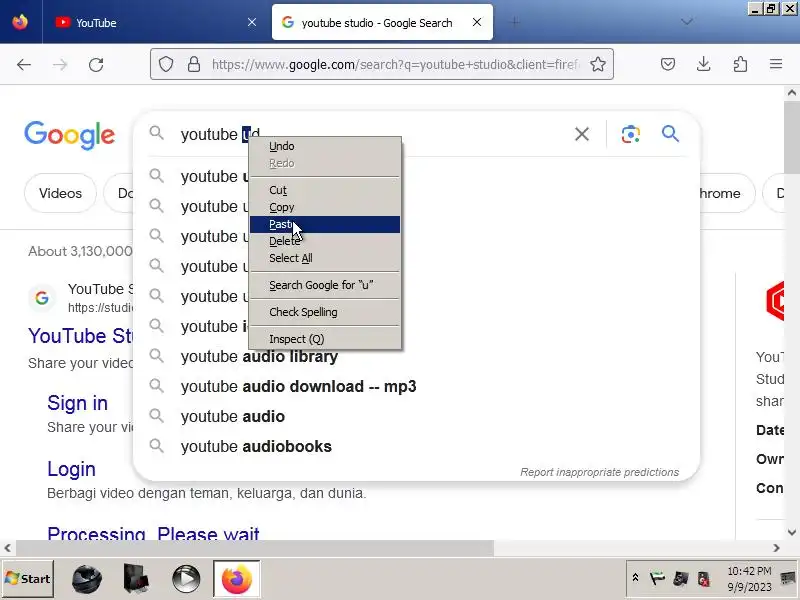Viewport: 800px width, 600px height.
Task: Submit search with the blue magnifier icon
Action: [x=670, y=134]
